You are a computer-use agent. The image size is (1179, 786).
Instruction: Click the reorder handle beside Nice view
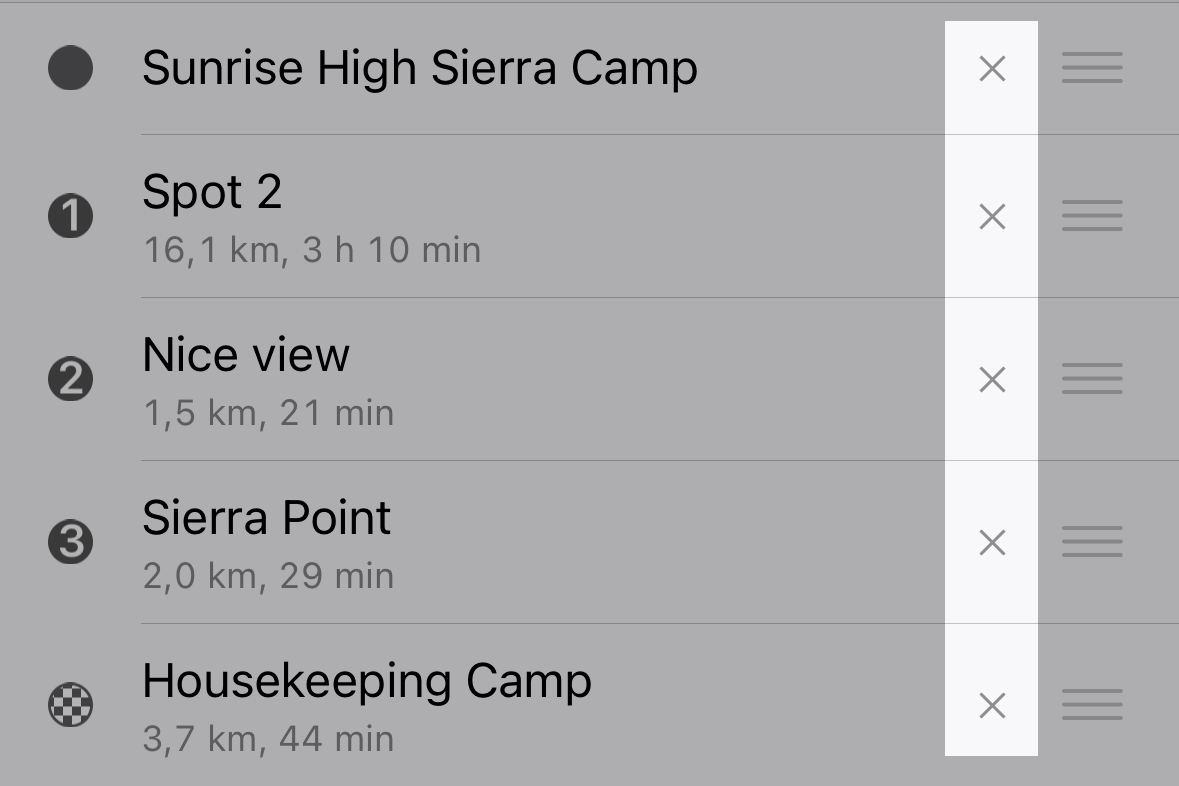point(1091,378)
